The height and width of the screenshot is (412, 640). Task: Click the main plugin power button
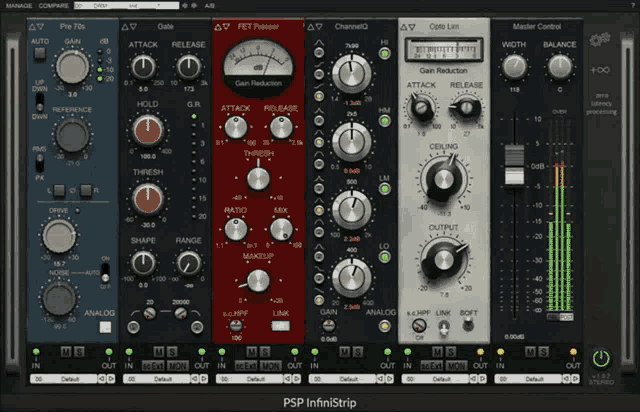pos(601,359)
